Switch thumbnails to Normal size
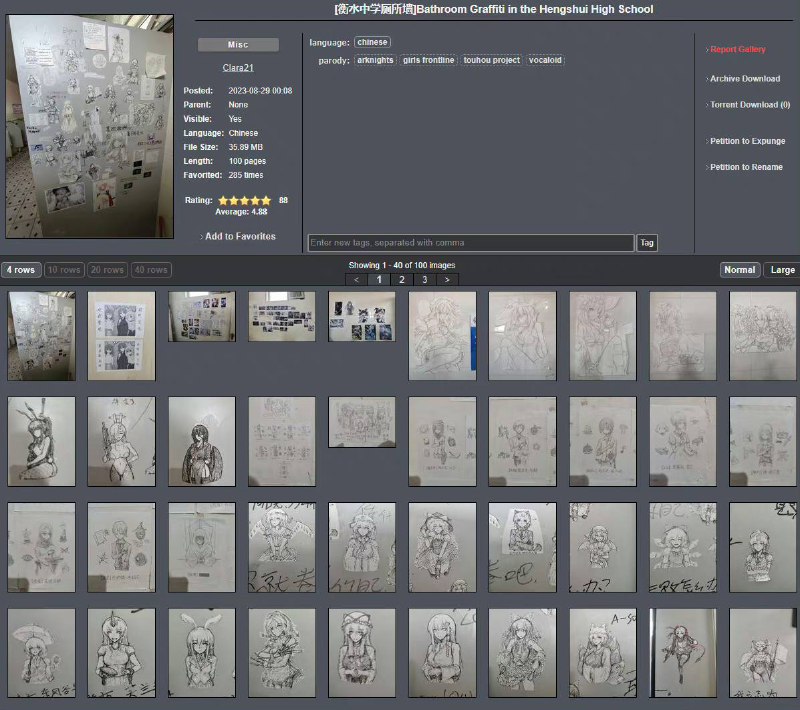 click(740, 270)
